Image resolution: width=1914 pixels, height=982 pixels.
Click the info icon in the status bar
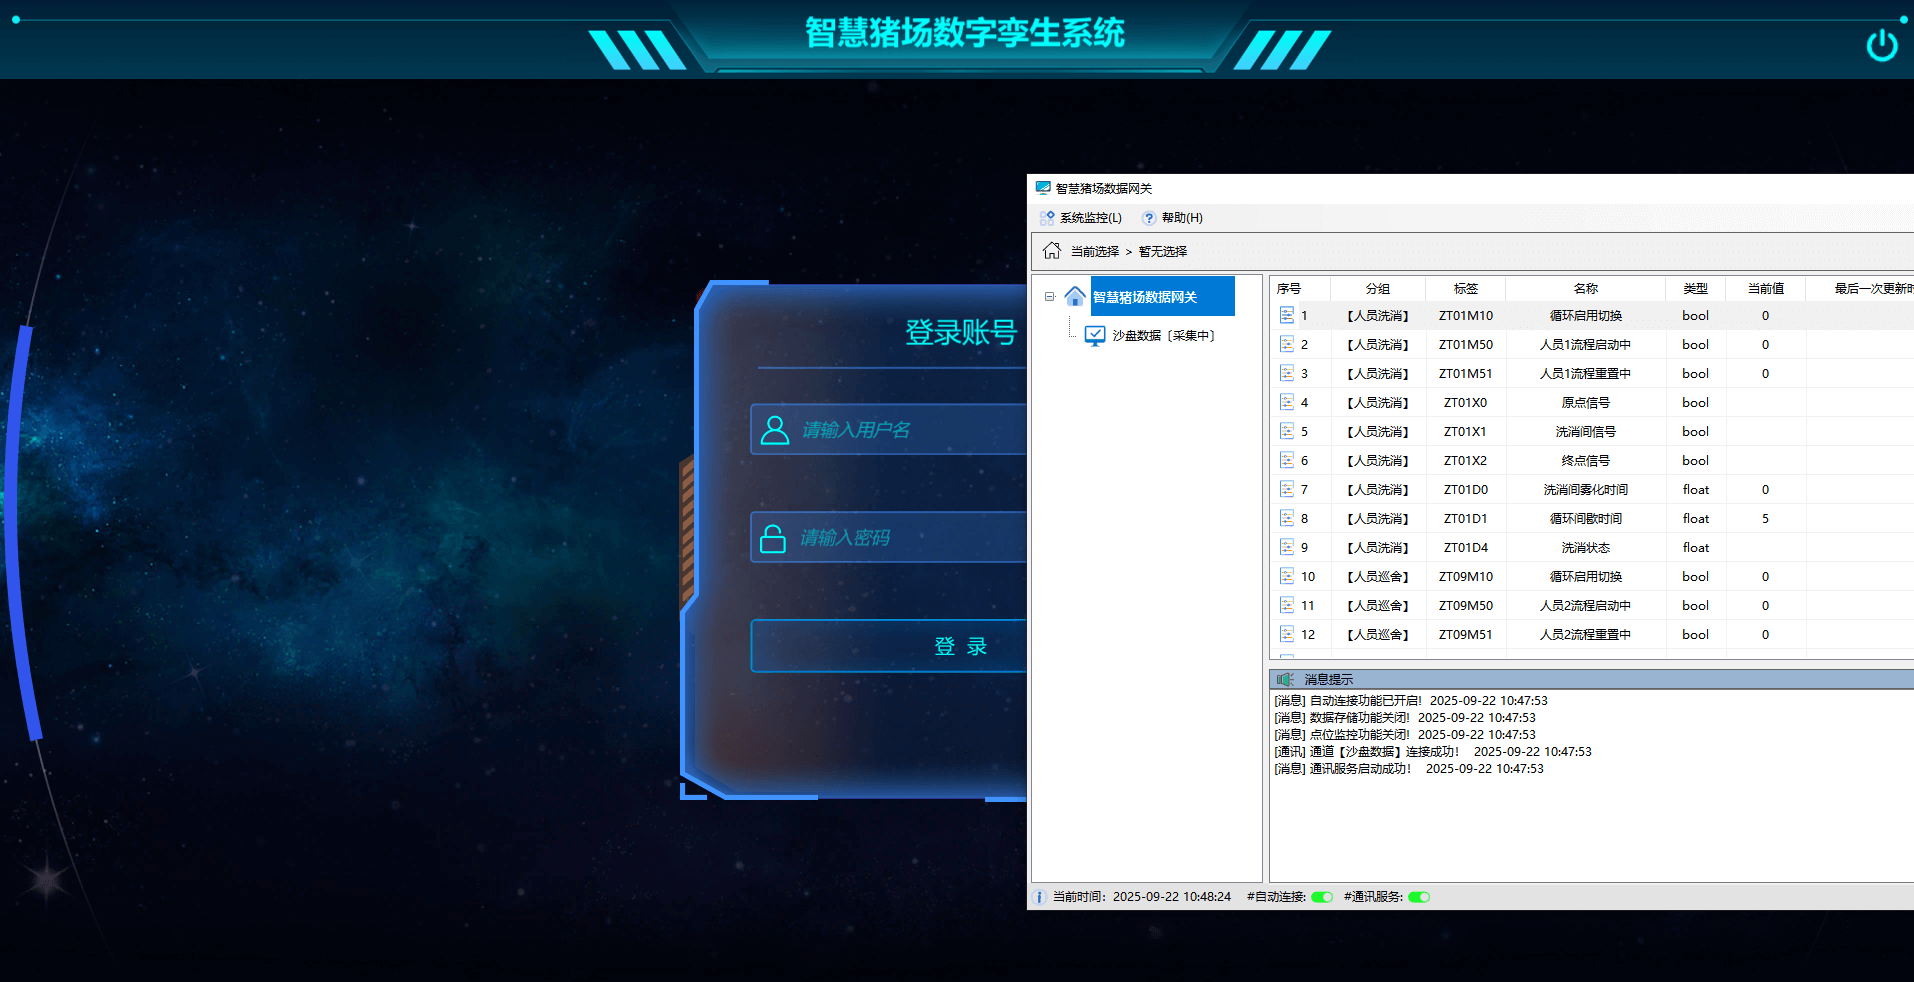1040,897
